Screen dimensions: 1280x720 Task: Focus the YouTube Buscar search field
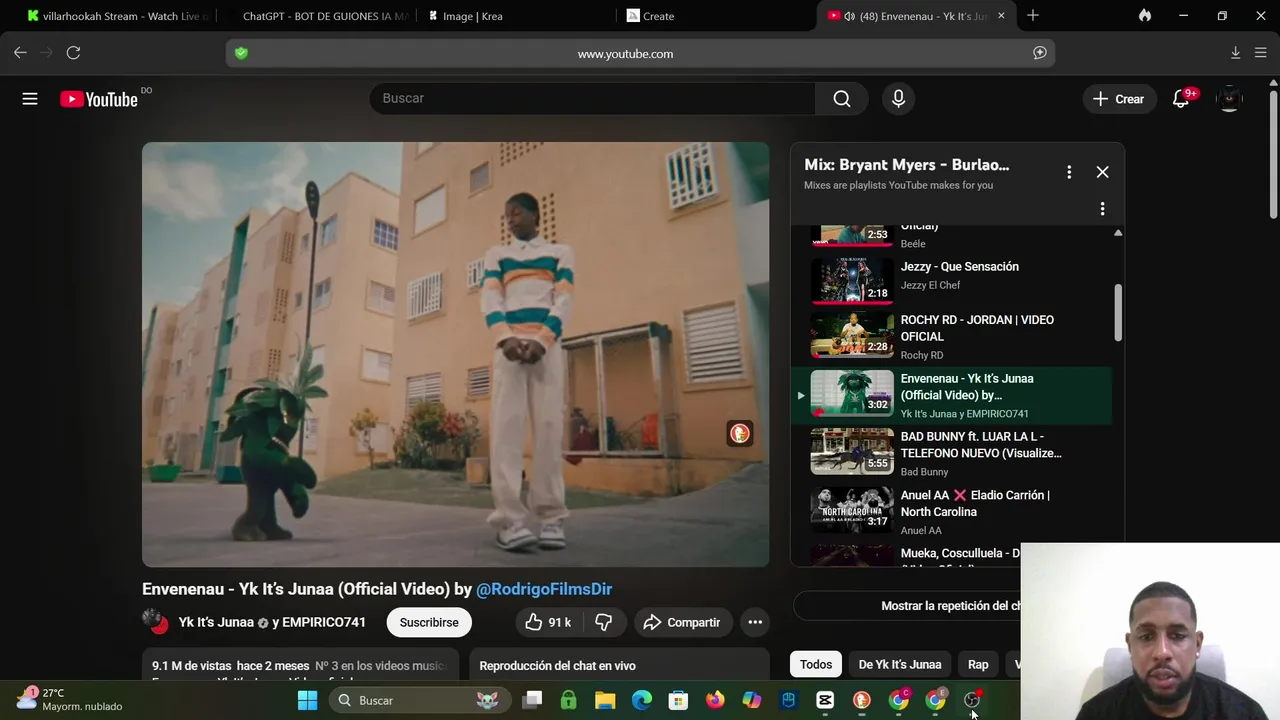(x=593, y=98)
